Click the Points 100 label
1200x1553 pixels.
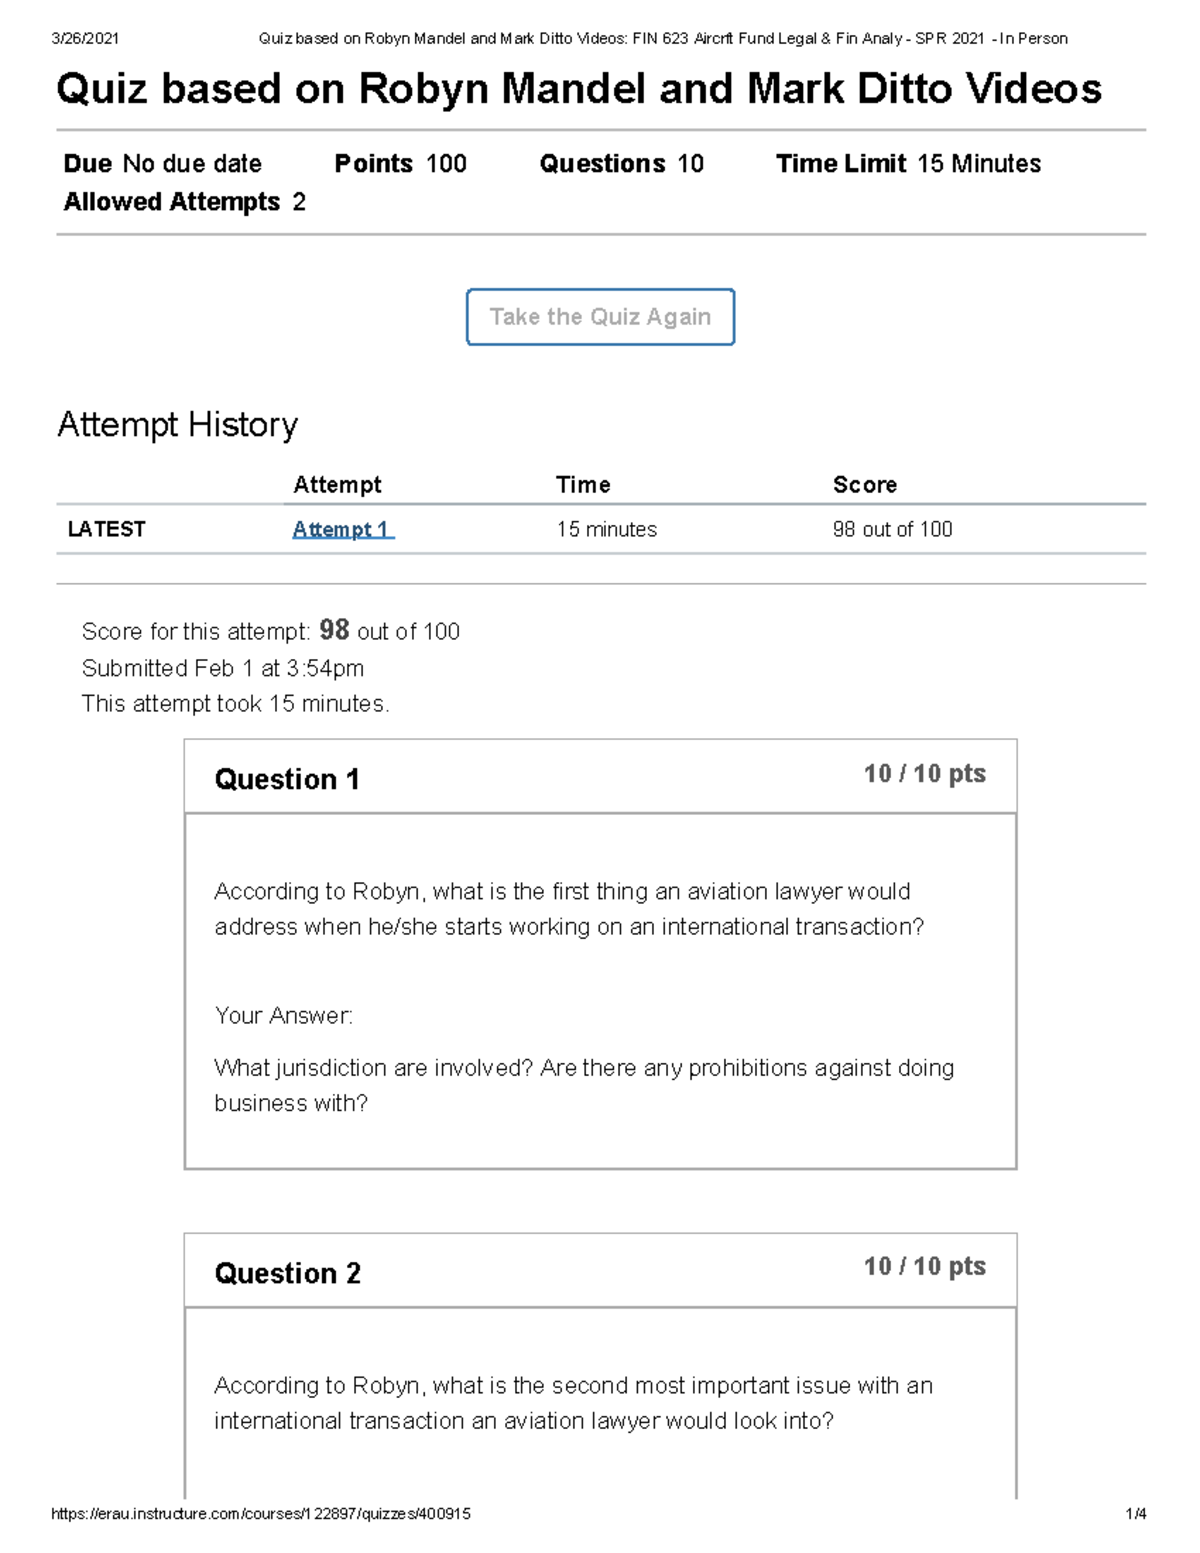(400, 163)
